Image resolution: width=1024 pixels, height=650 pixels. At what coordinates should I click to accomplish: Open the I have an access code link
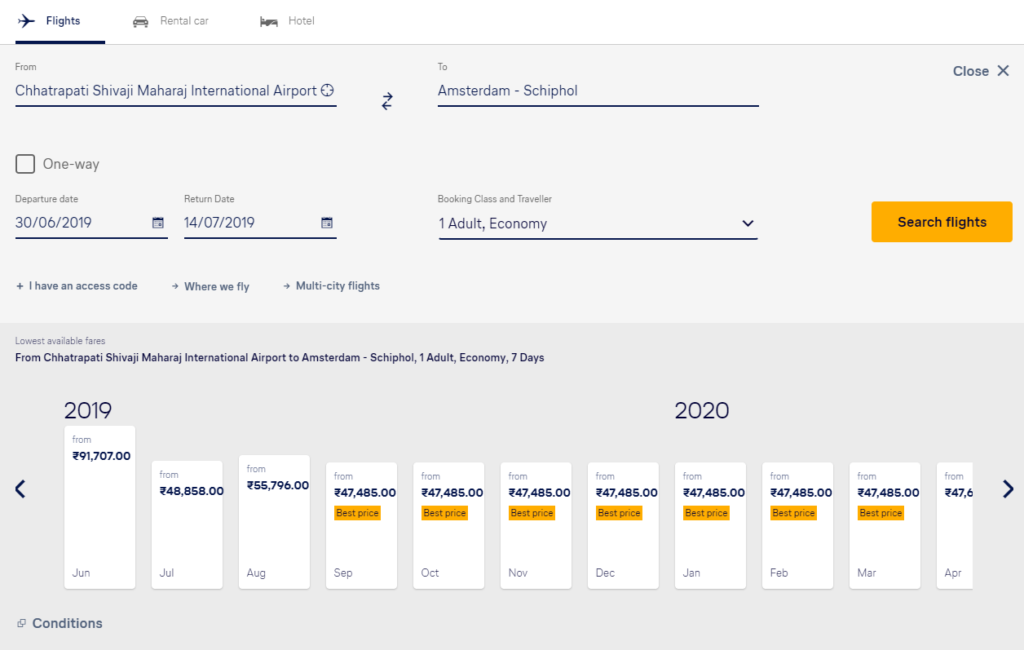click(x=77, y=286)
